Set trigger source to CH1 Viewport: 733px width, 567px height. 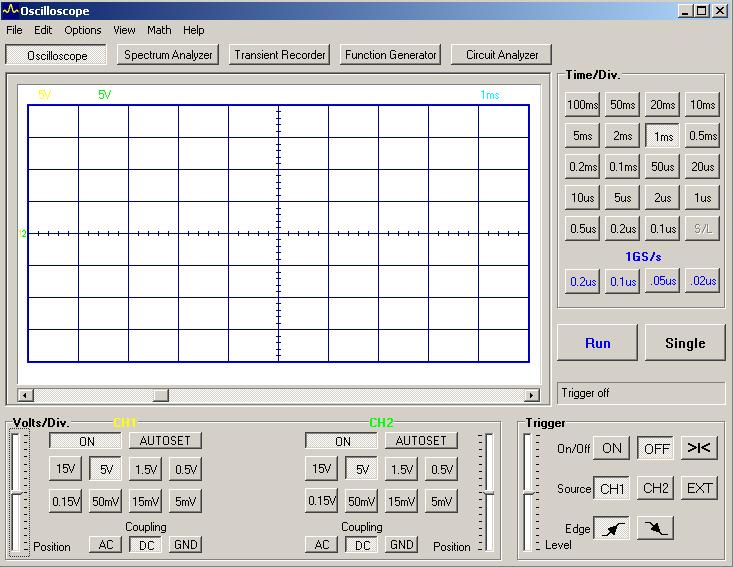point(611,488)
